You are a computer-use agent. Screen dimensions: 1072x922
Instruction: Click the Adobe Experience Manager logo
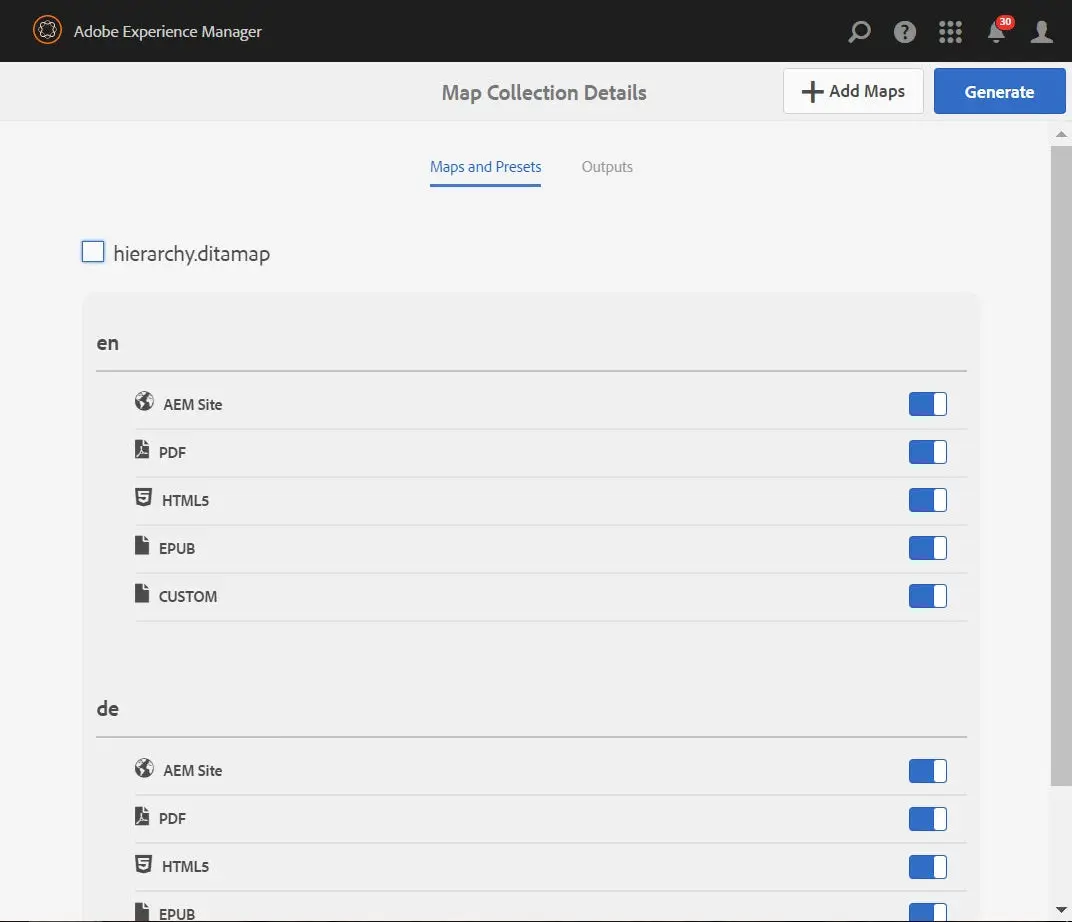click(47, 31)
